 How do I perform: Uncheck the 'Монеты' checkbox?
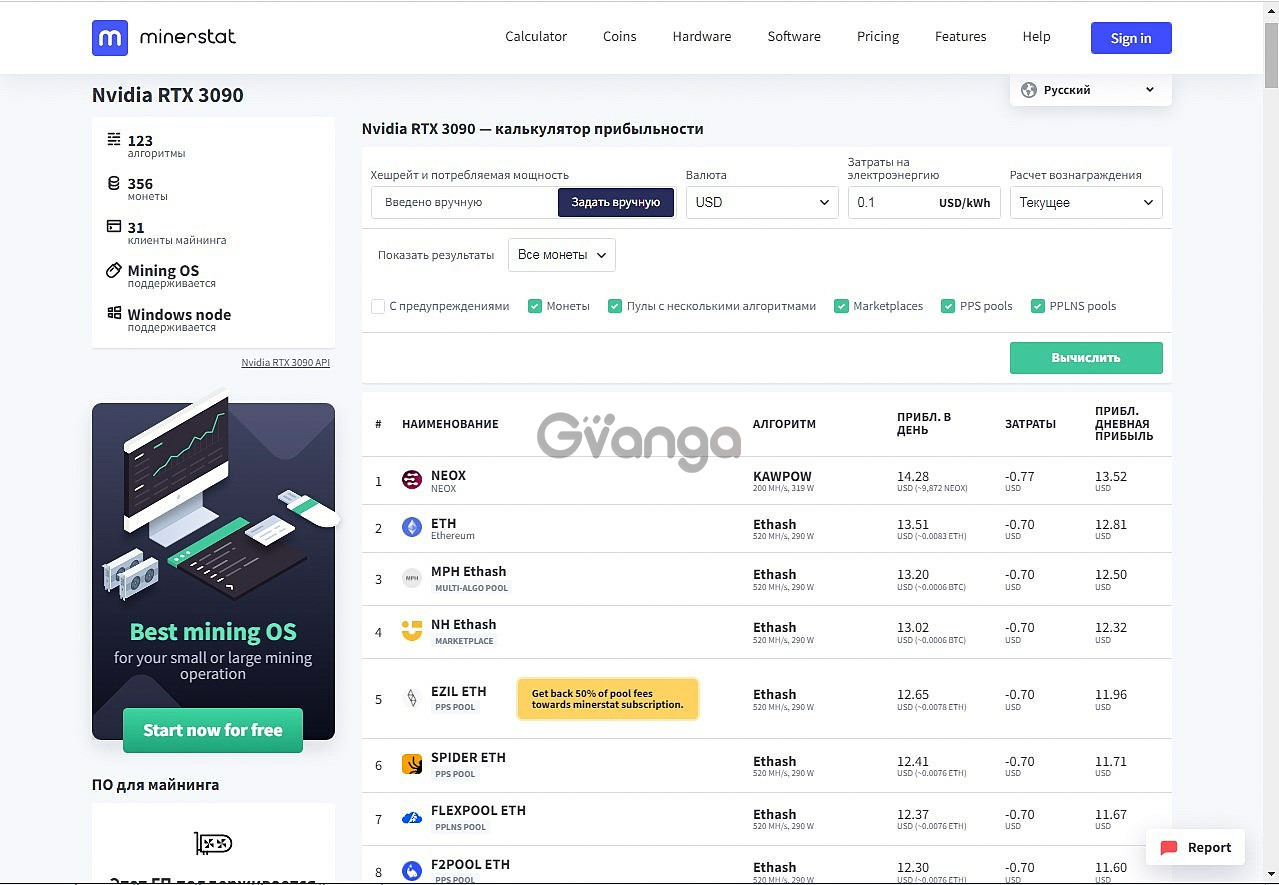(x=535, y=306)
